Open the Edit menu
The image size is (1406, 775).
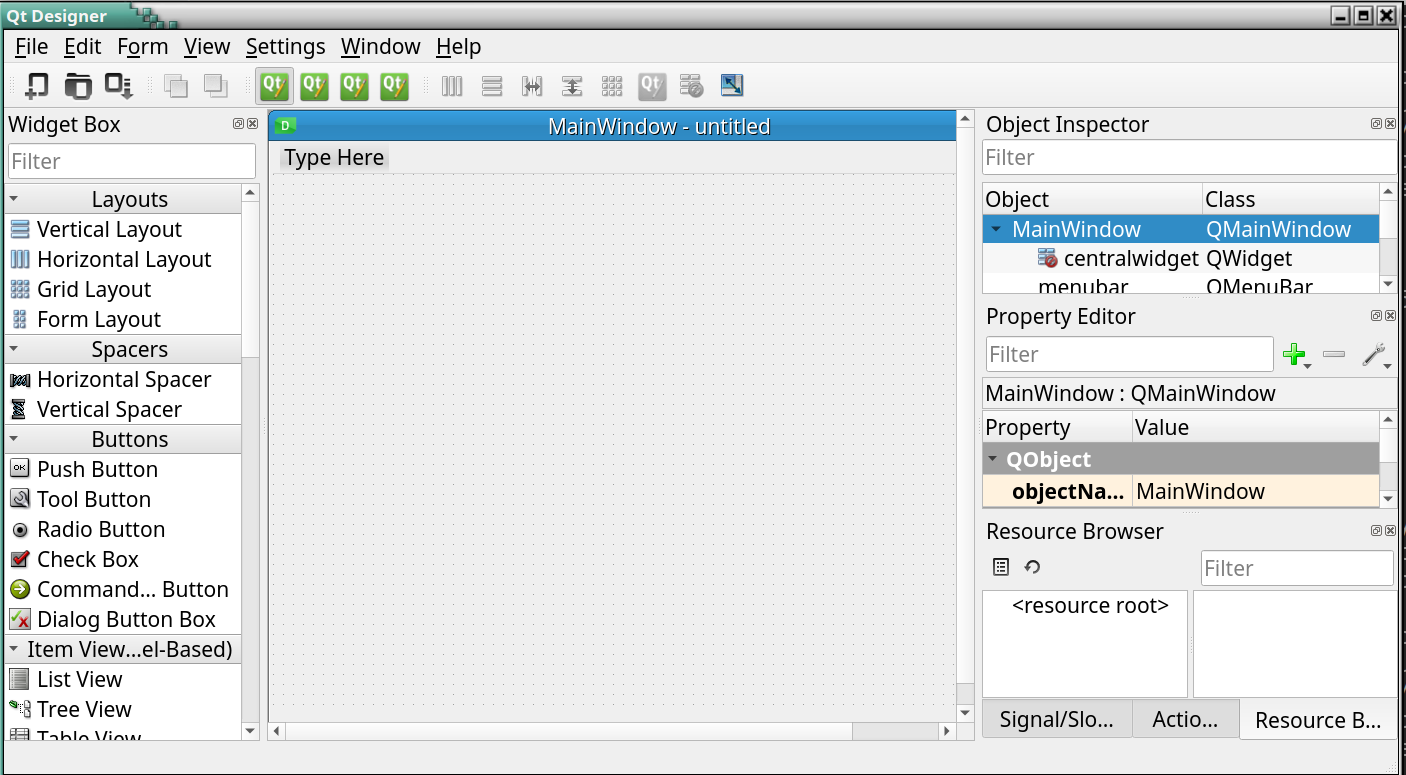click(x=83, y=46)
